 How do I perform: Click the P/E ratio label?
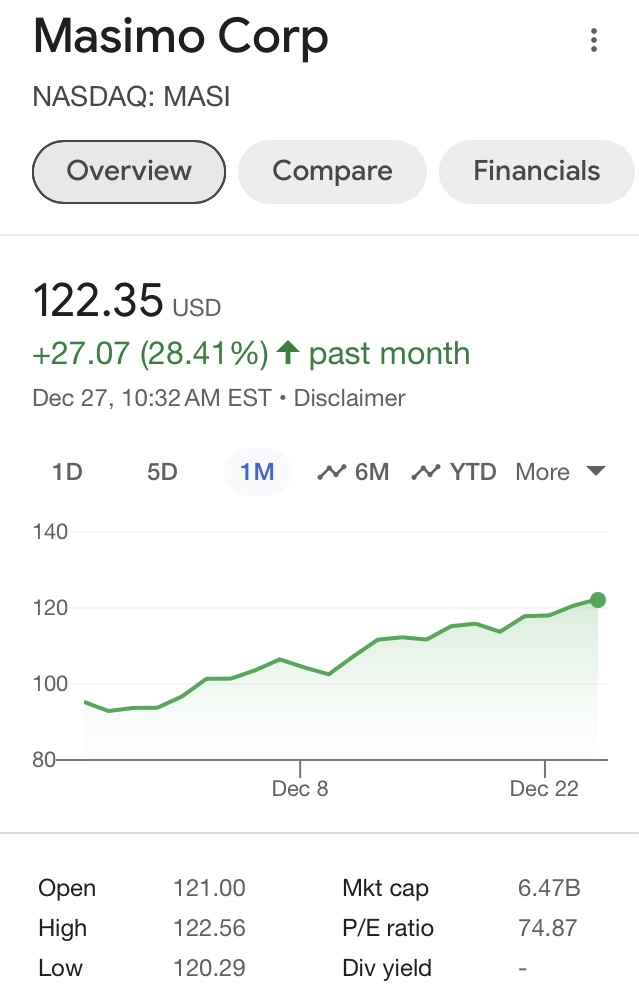point(388,928)
